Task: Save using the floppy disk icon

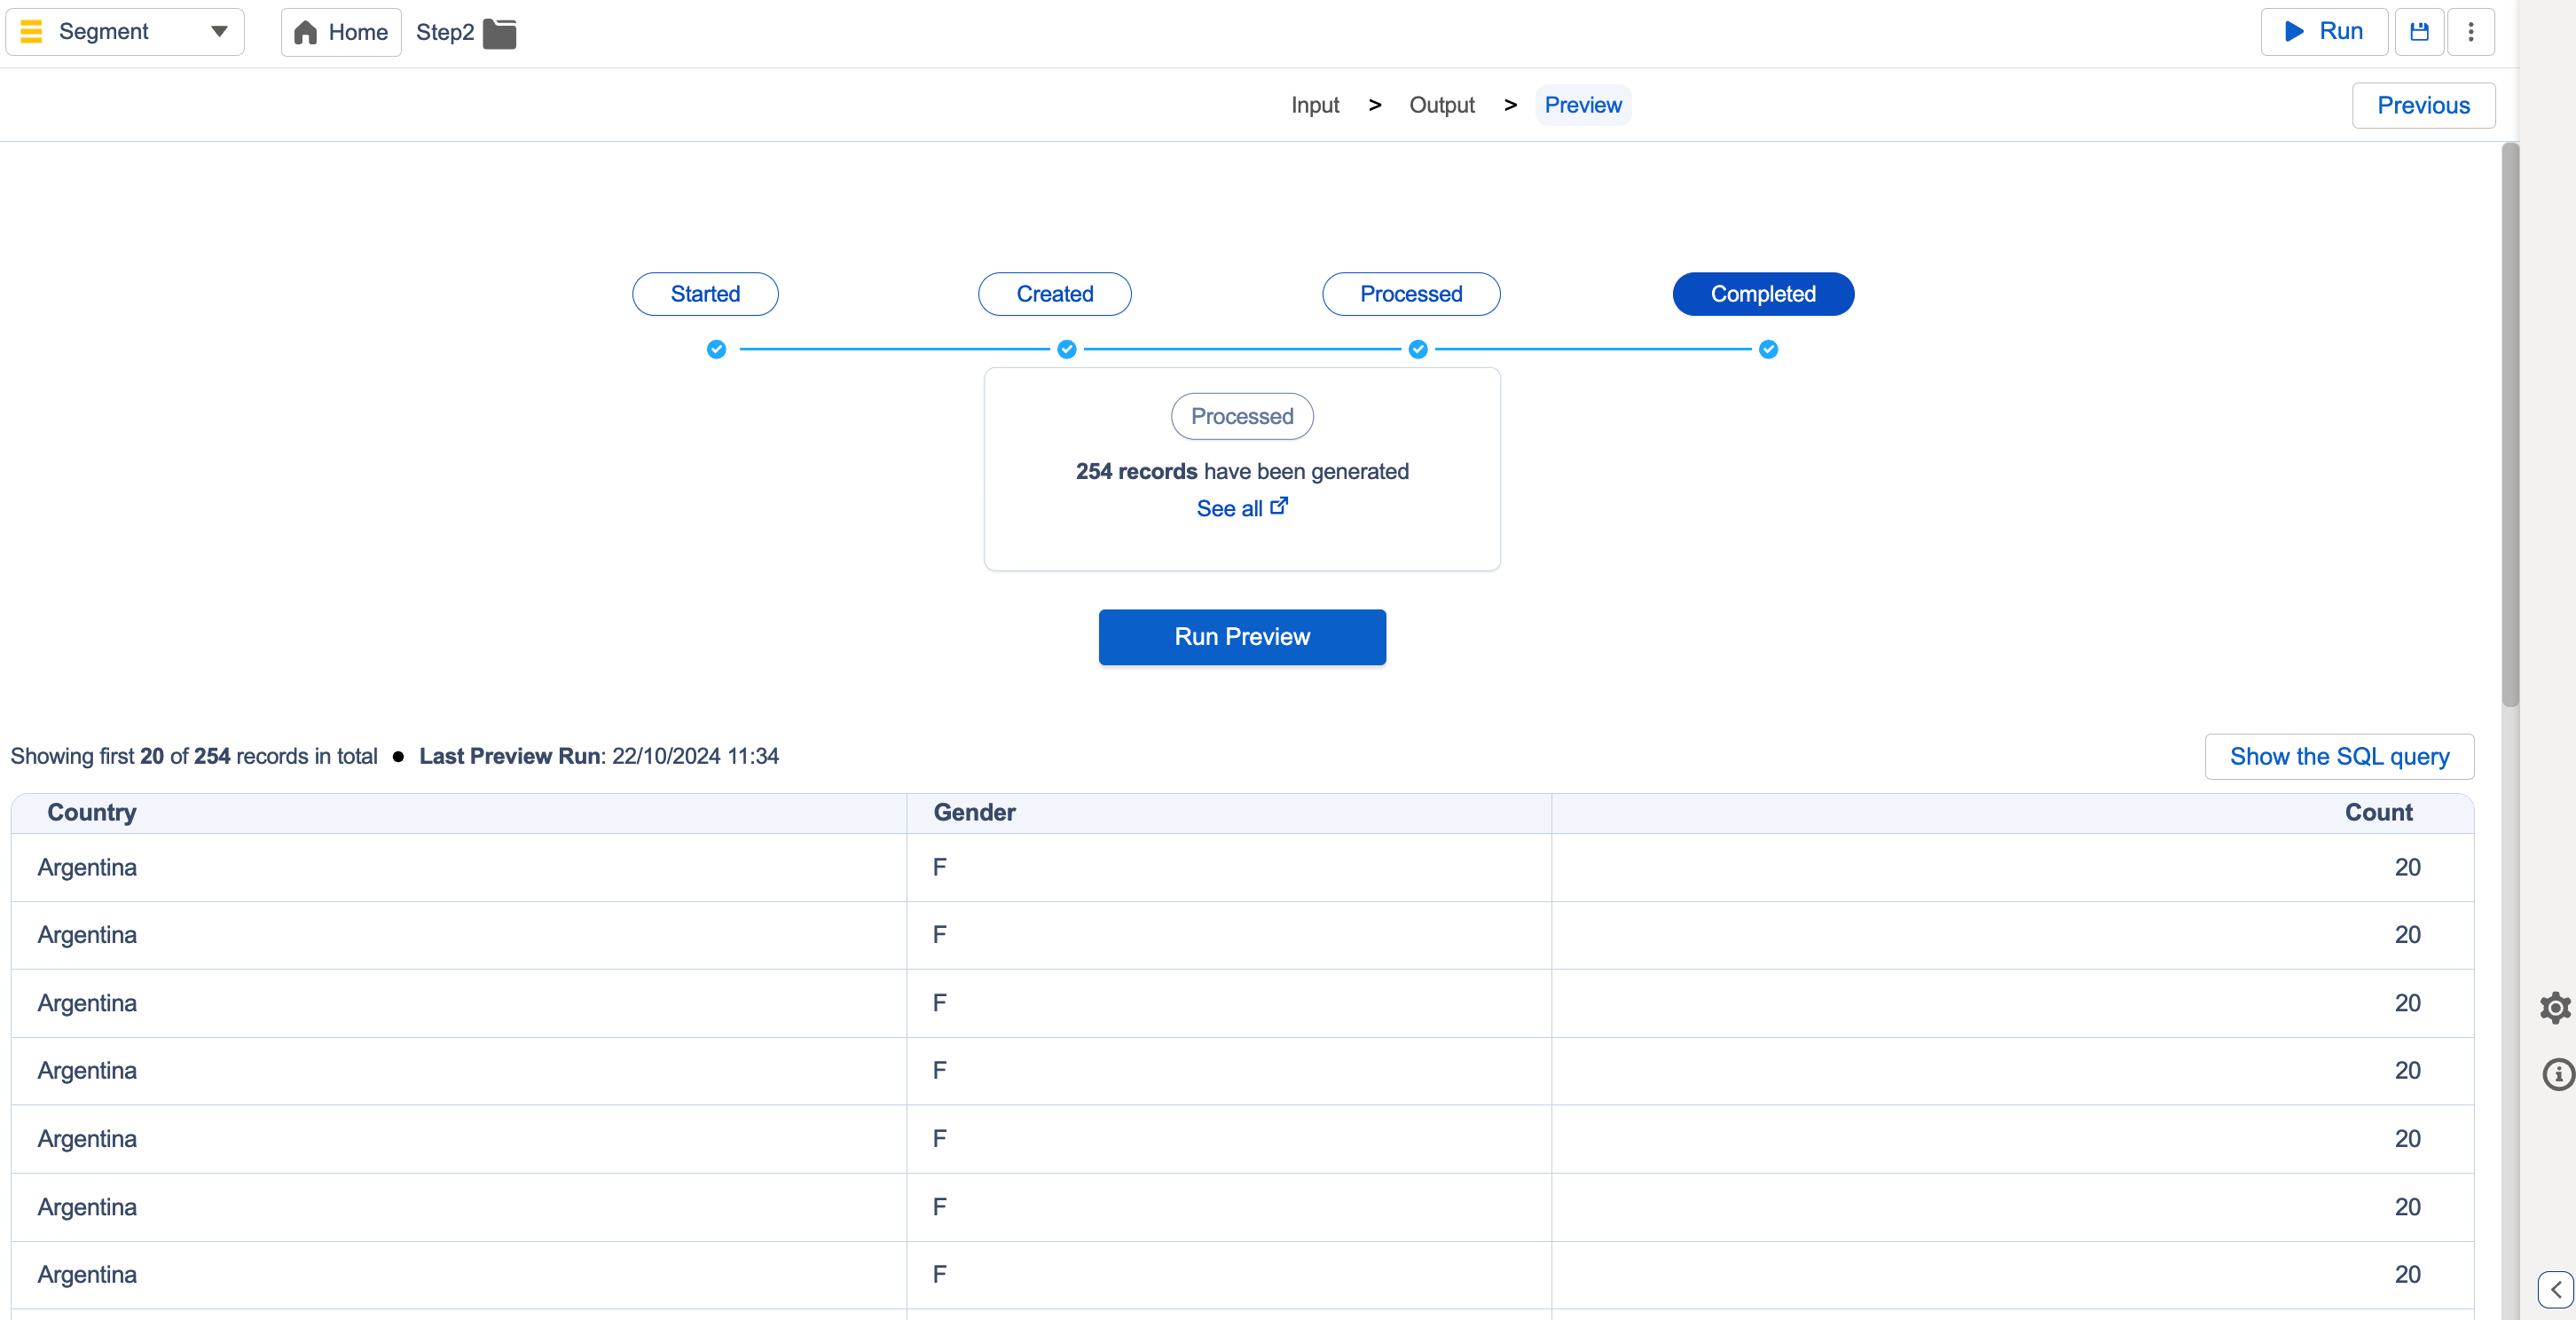Action: (2419, 32)
